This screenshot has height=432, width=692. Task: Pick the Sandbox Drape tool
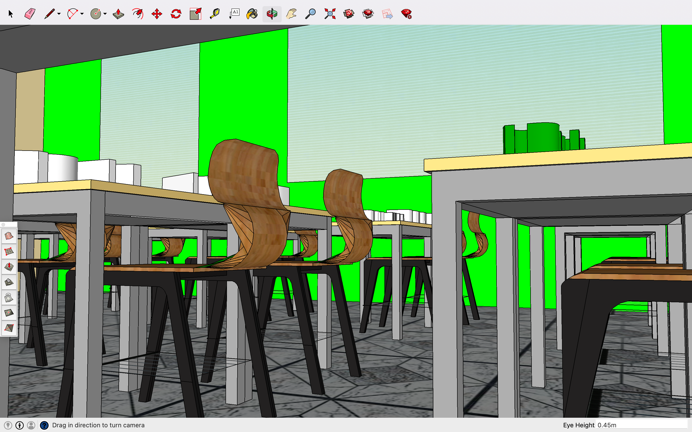pos(9,297)
